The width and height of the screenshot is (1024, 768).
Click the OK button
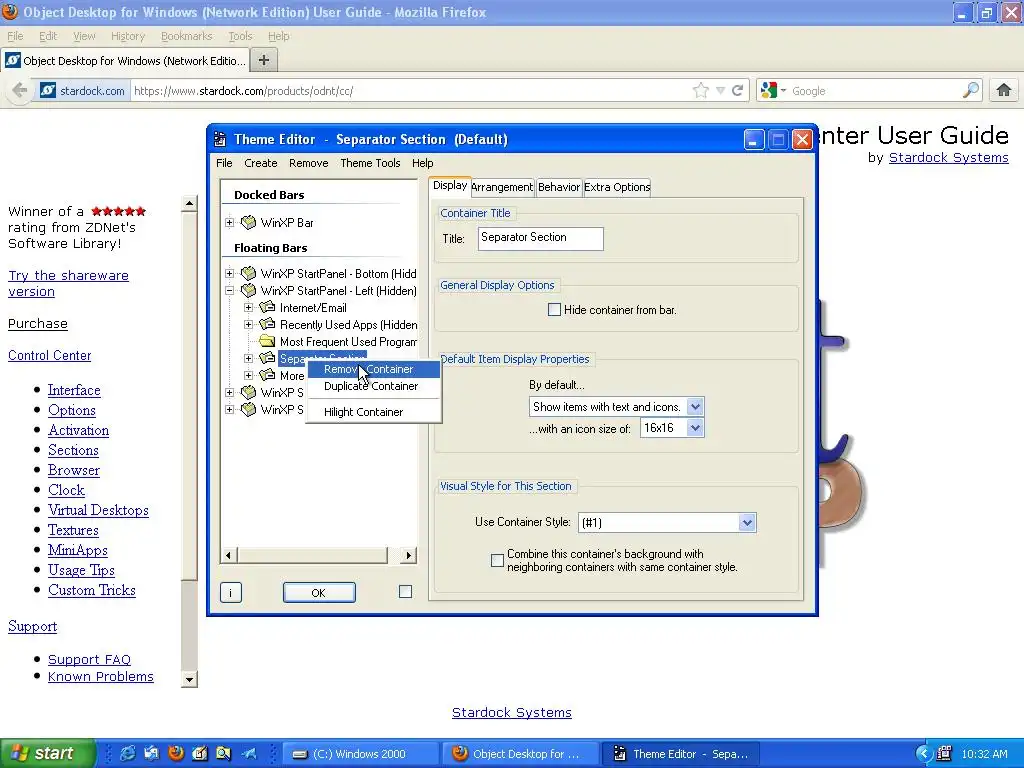(x=319, y=592)
